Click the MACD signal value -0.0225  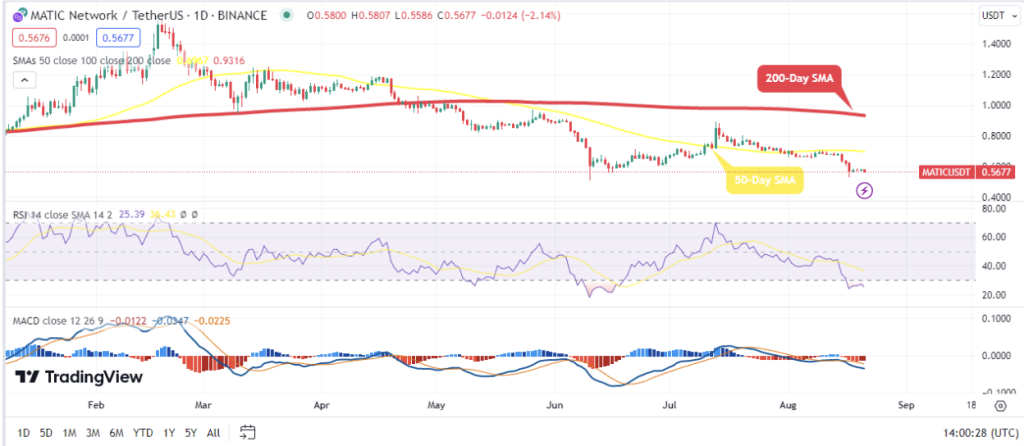tap(214, 321)
